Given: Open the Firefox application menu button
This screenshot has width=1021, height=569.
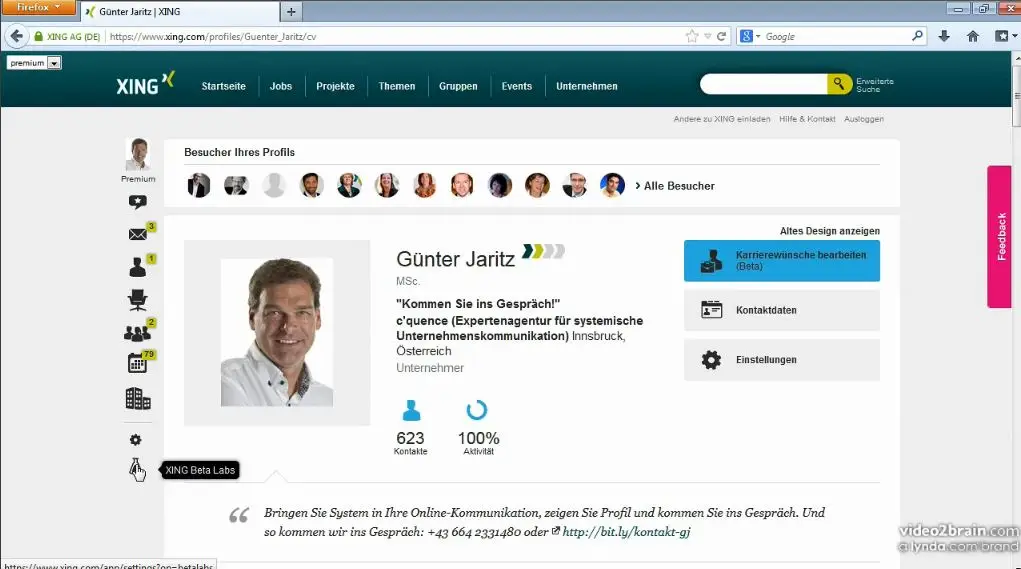Looking at the screenshot, I should (38, 8).
